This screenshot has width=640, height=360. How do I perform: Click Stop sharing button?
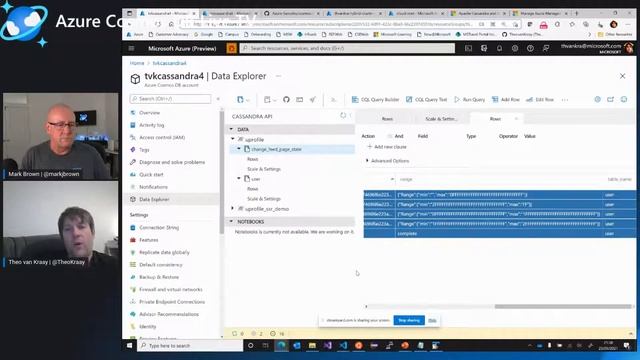point(409,320)
